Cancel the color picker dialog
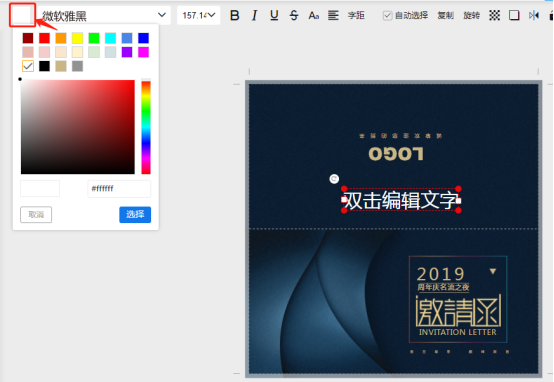Image resolution: width=554 pixels, height=382 pixels. click(x=36, y=214)
